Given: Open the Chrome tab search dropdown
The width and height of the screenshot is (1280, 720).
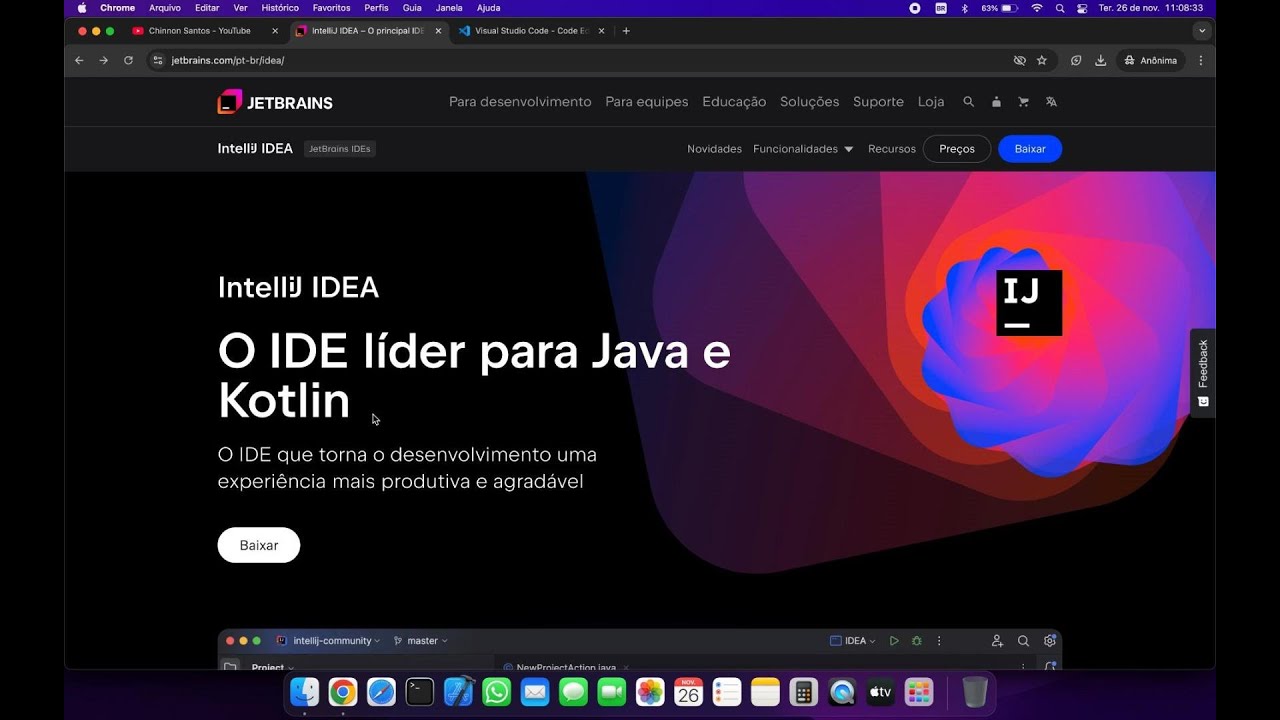Looking at the screenshot, I should pos(1202,31).
